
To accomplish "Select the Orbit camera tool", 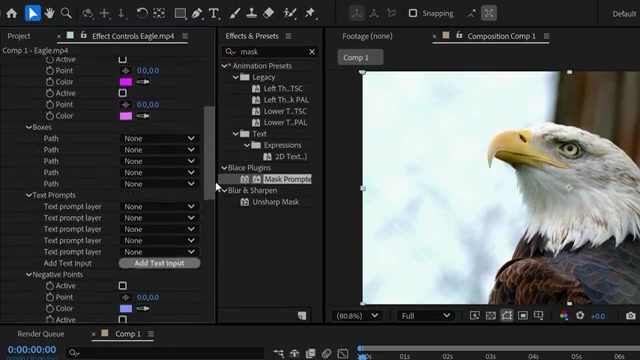I will coord(87,13).
